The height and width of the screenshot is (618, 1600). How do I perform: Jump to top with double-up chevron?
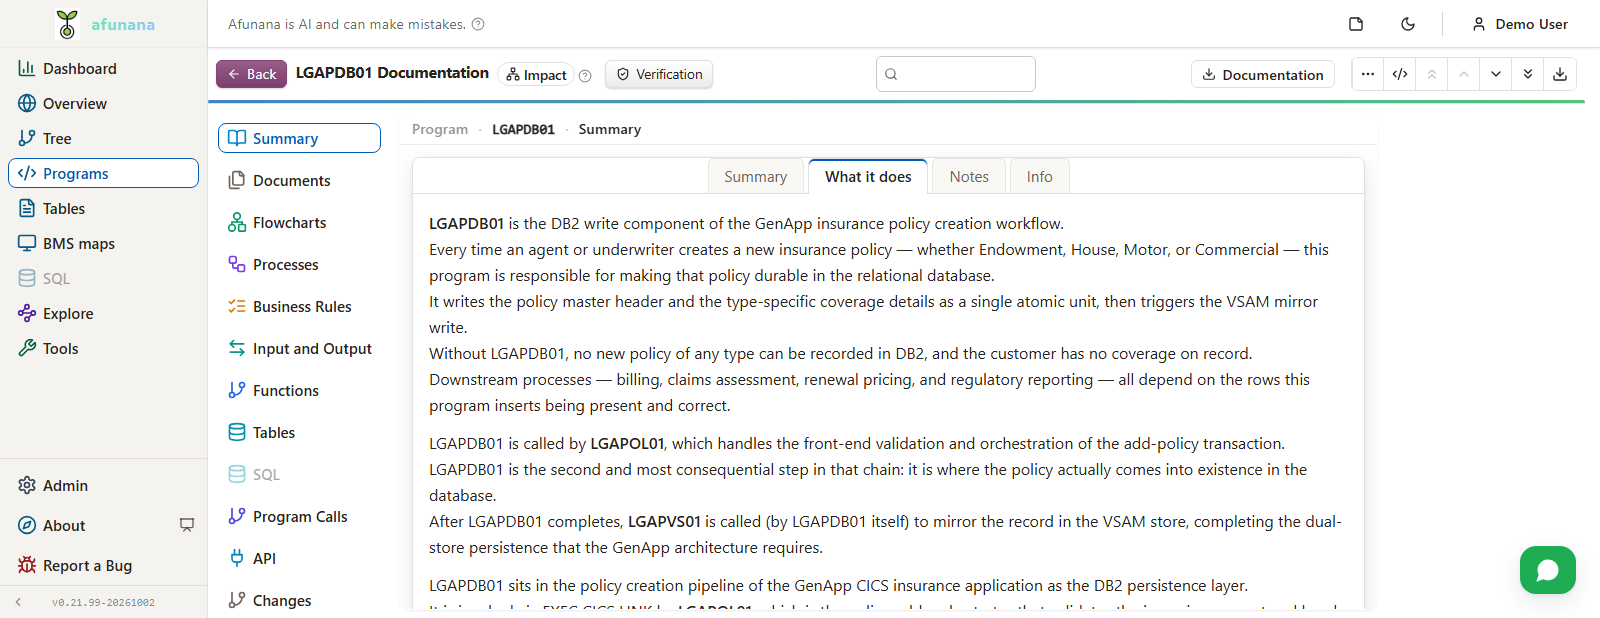tap(1432, 74)
